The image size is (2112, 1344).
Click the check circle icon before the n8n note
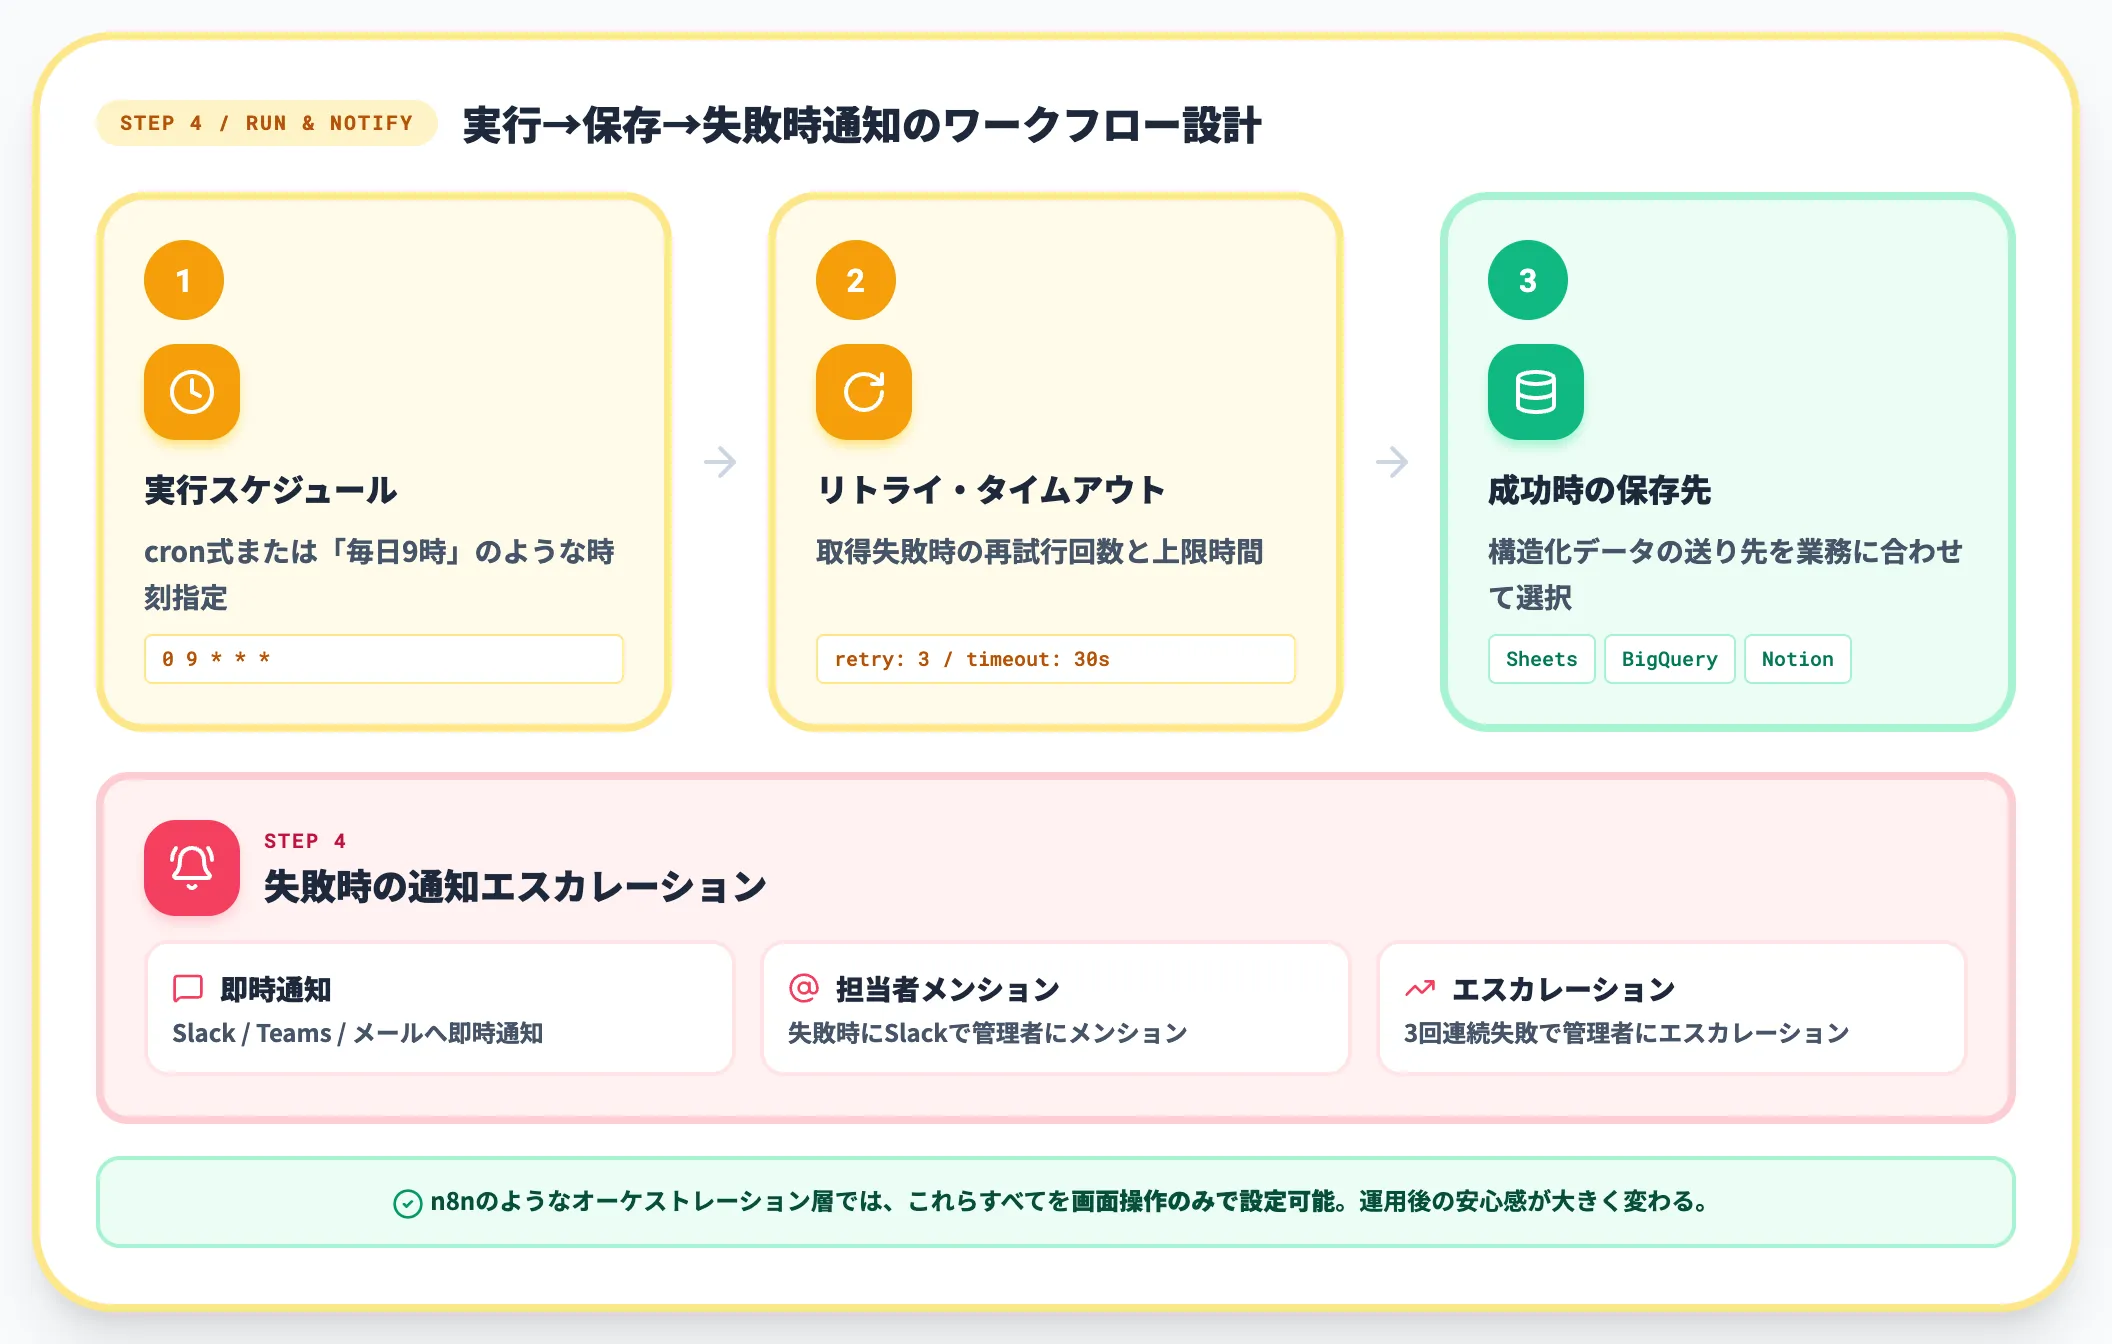407,1203
